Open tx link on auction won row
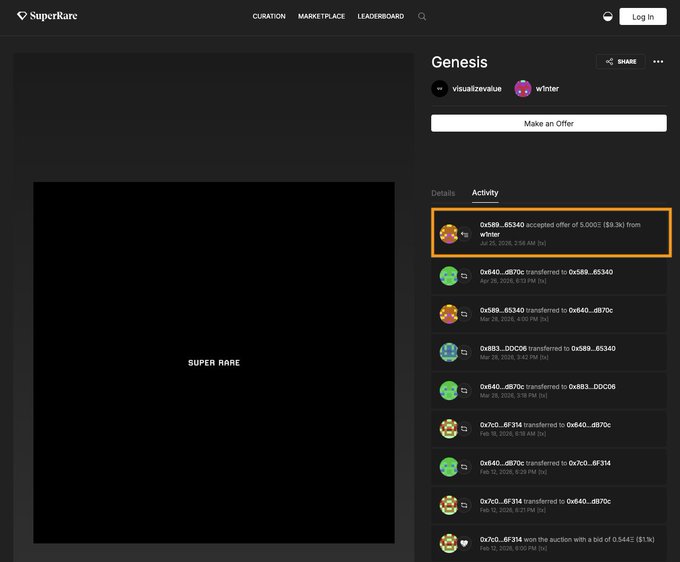The image size is (680, 562). pyautogui.click(x=543, y=549)
